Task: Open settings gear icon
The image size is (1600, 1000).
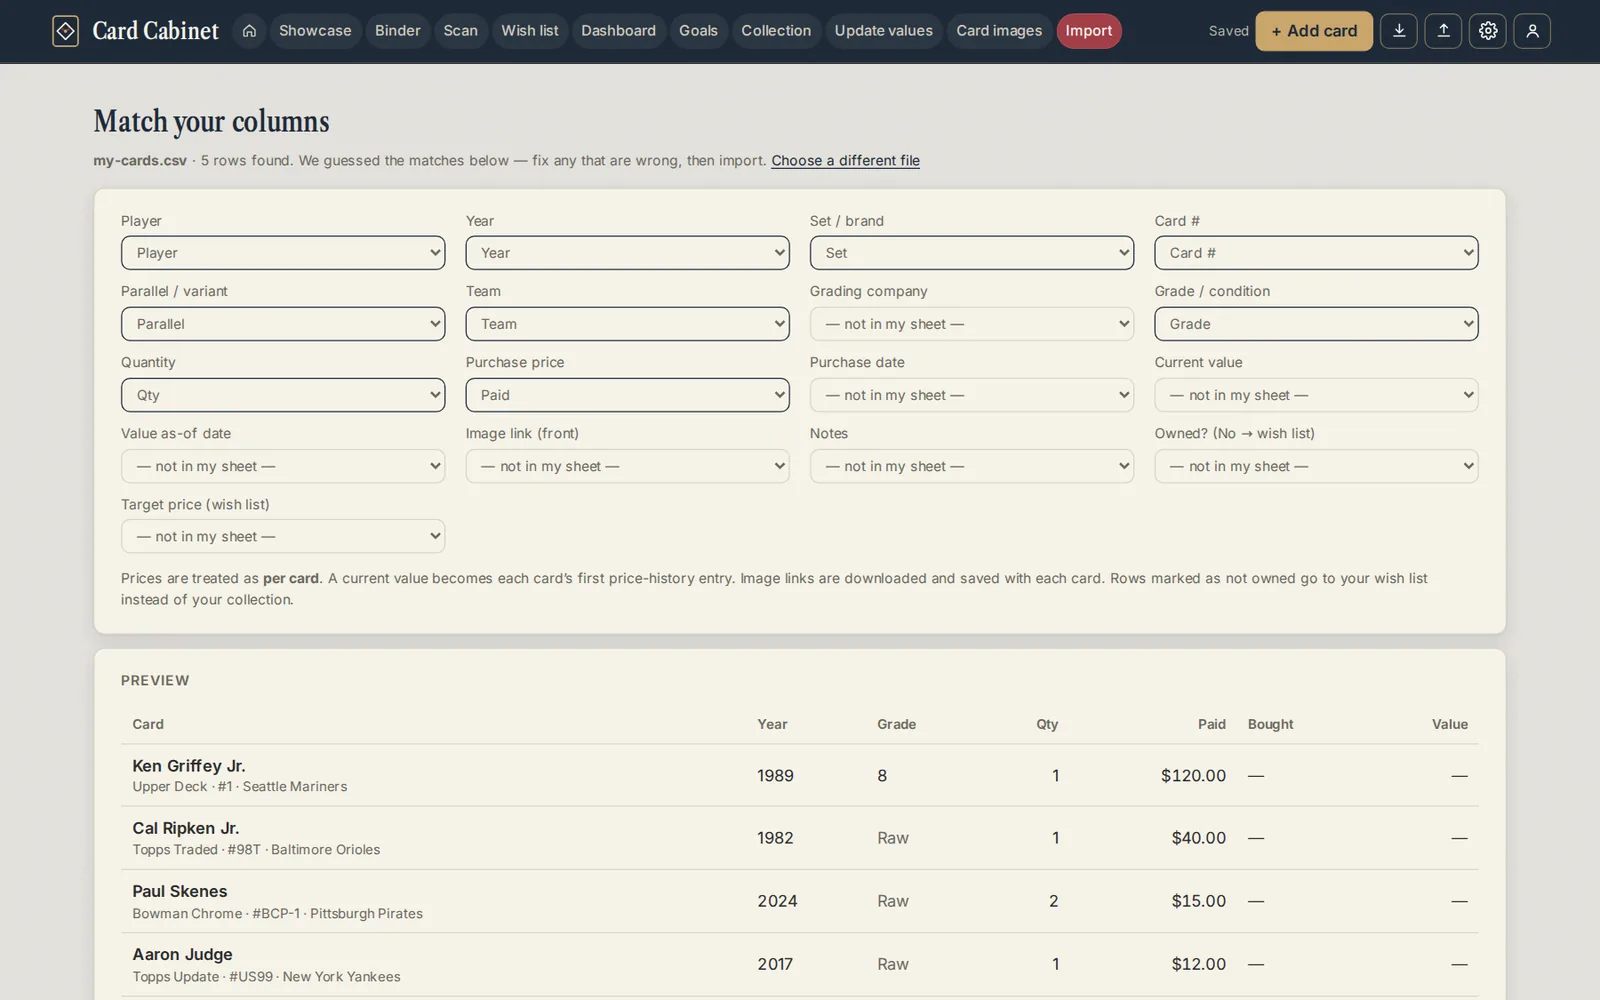Action: 1488,31
